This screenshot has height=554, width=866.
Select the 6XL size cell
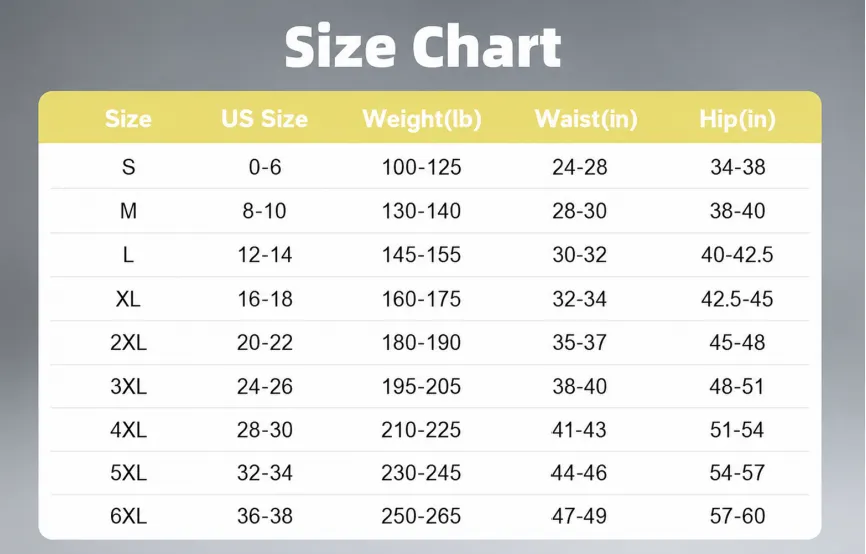pos(128,516)
